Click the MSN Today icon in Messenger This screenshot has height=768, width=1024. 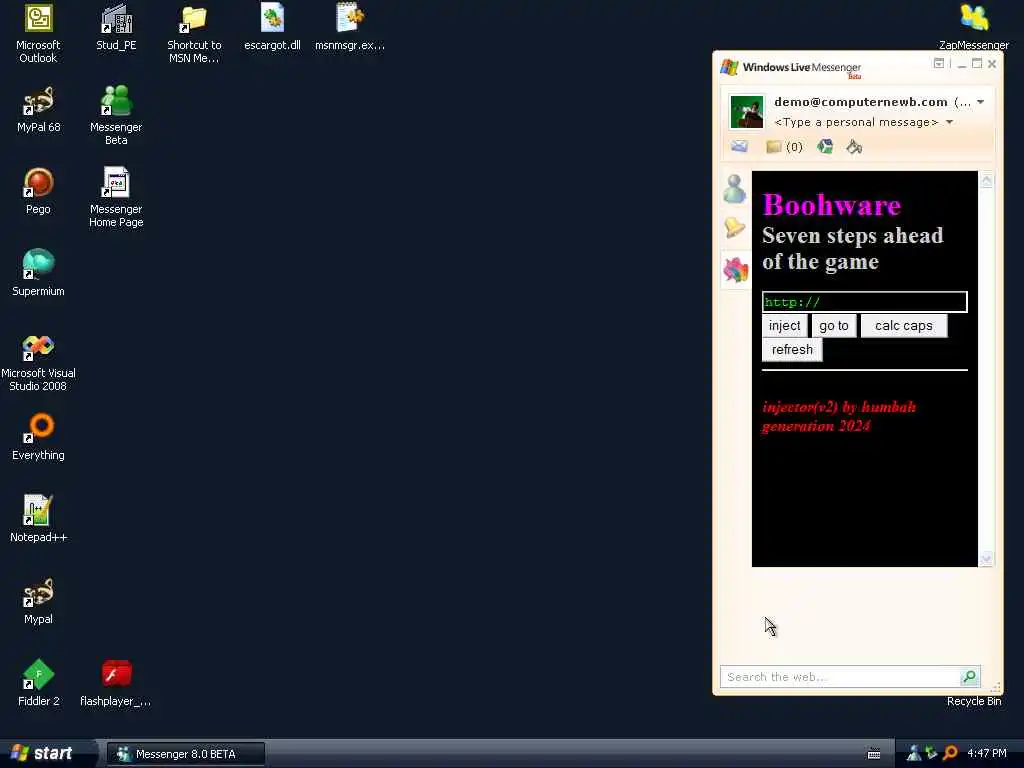pyautogui.click(x=825, y=146)
